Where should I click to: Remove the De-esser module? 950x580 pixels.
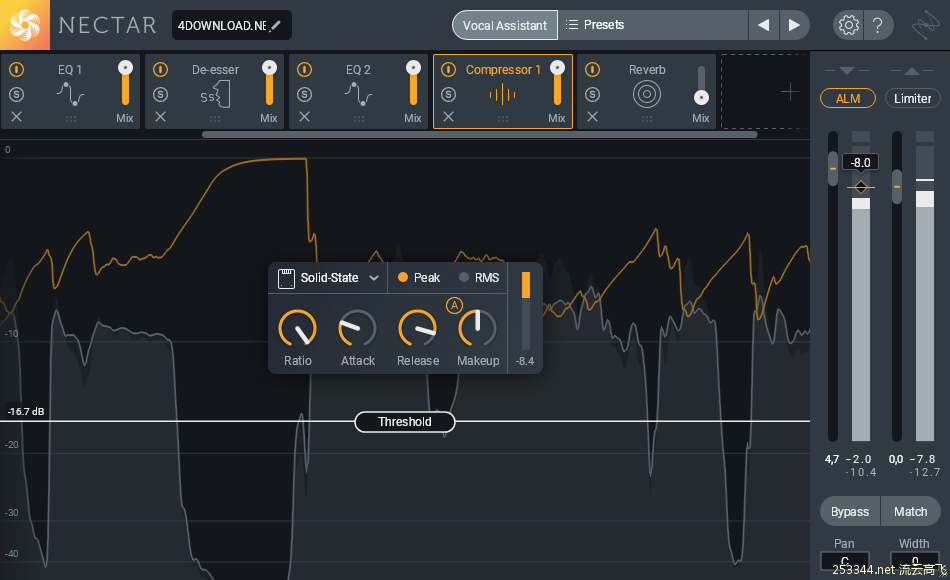161,116
